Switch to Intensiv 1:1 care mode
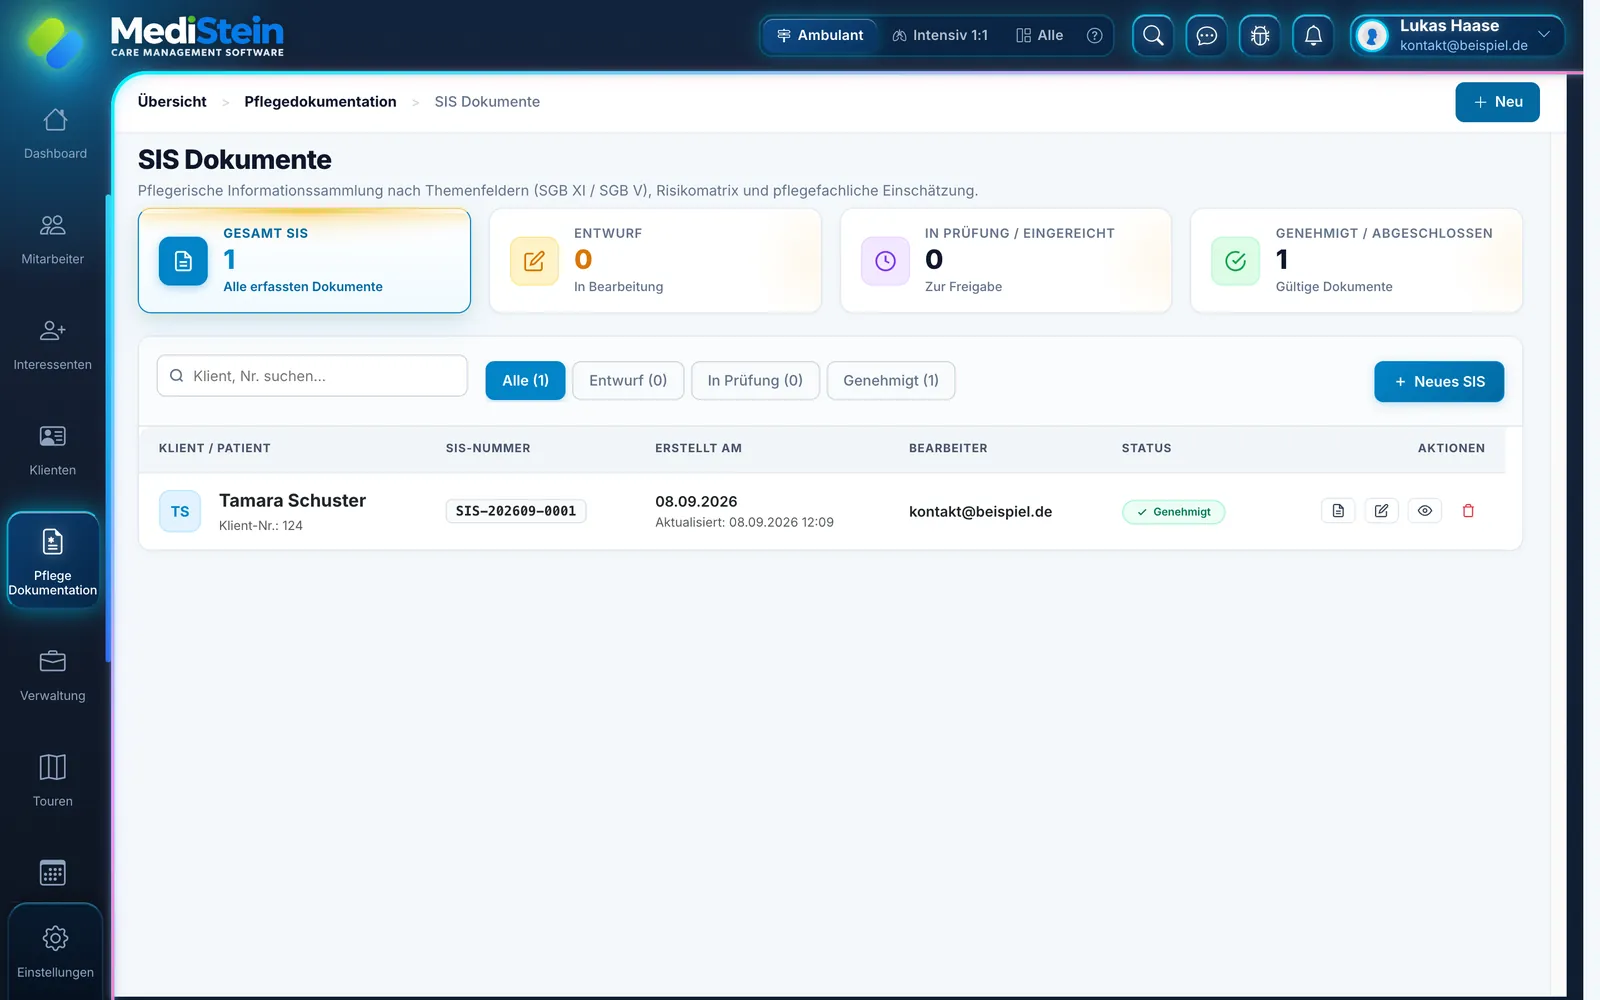The height and width of the screenshot is (1000, 1600). click(x=940, y=36)
